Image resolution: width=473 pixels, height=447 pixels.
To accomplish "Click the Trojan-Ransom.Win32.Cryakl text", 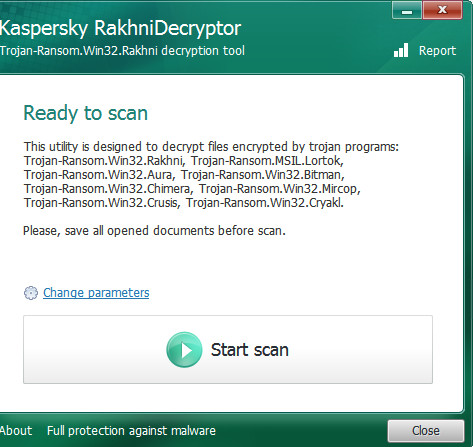I will (x=265, y=203).
